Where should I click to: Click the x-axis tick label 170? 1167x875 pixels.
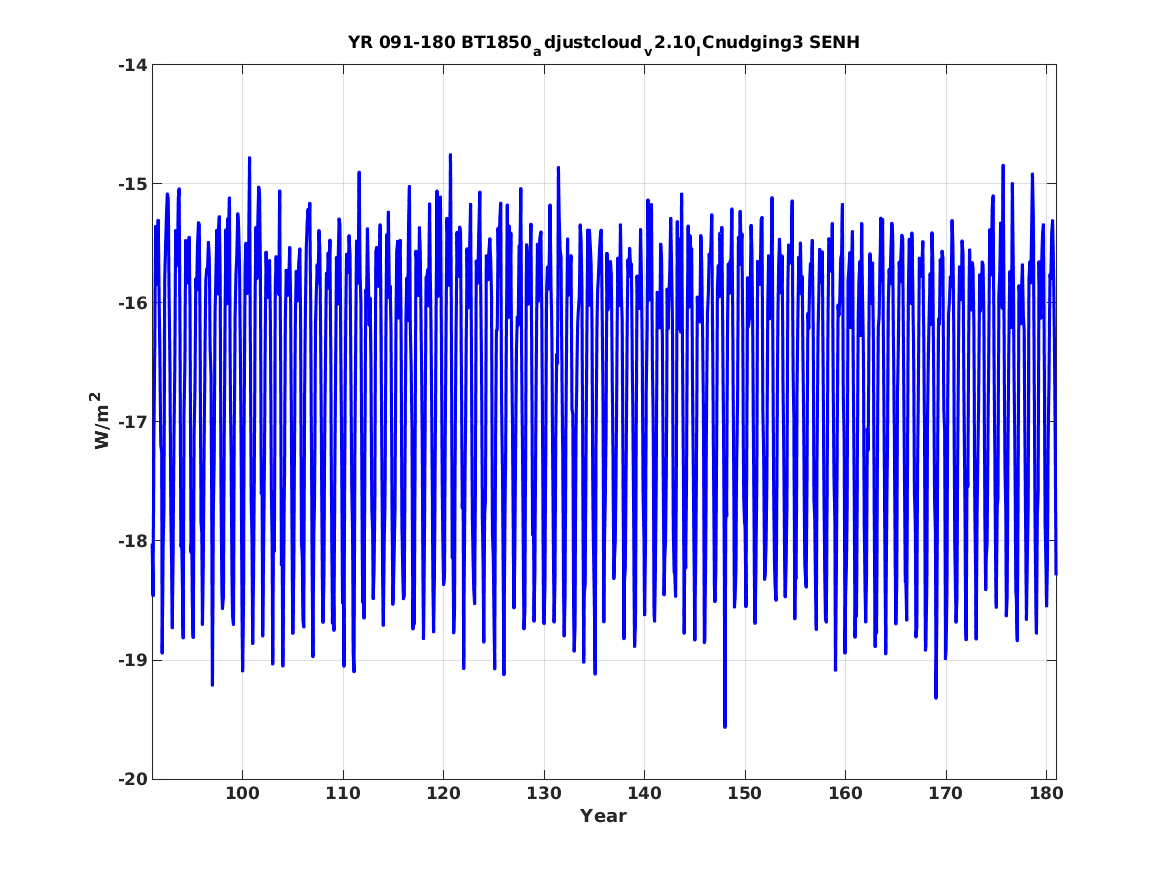946,793
